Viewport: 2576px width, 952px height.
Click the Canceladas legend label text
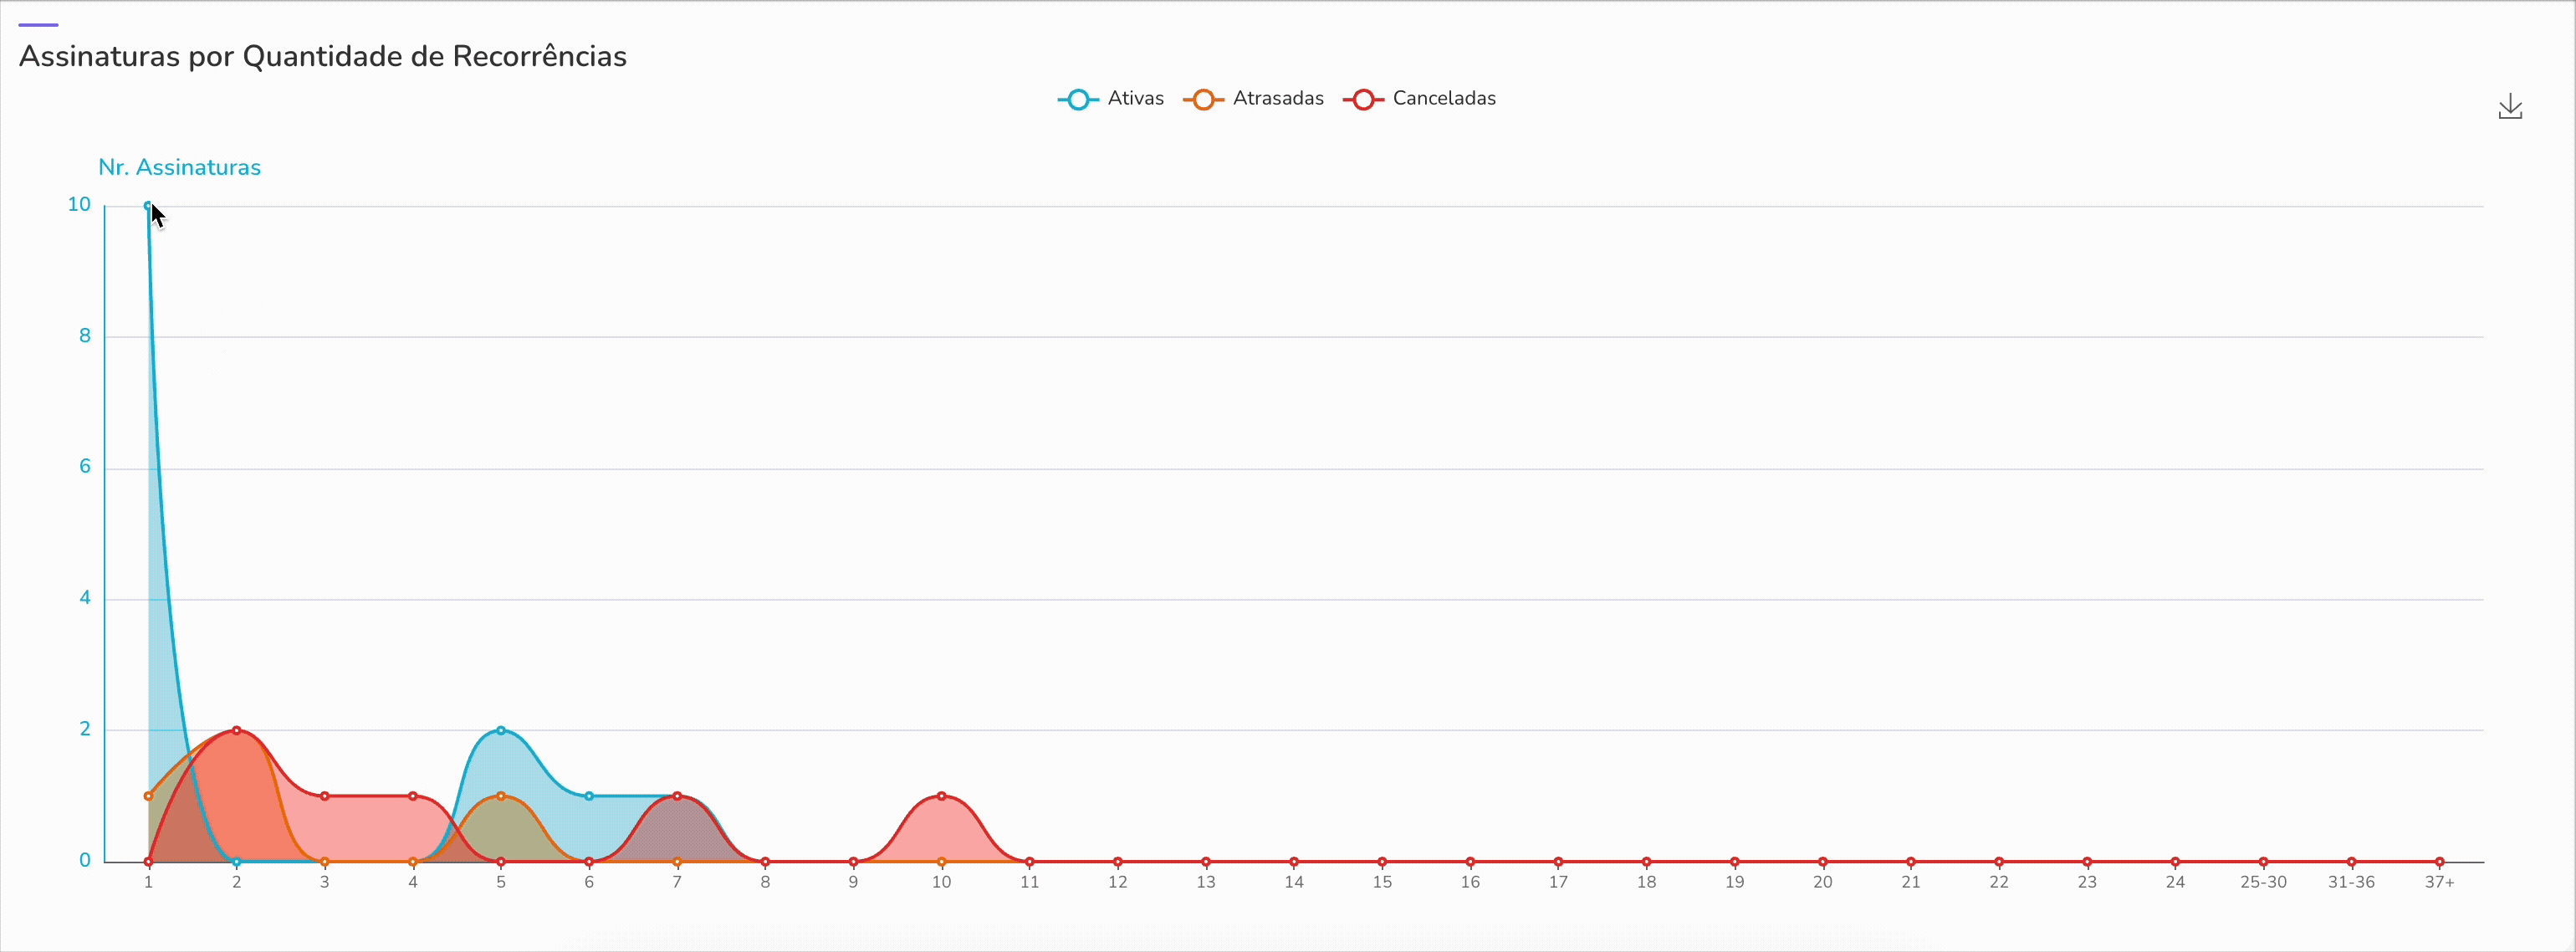click(1444, 98)
